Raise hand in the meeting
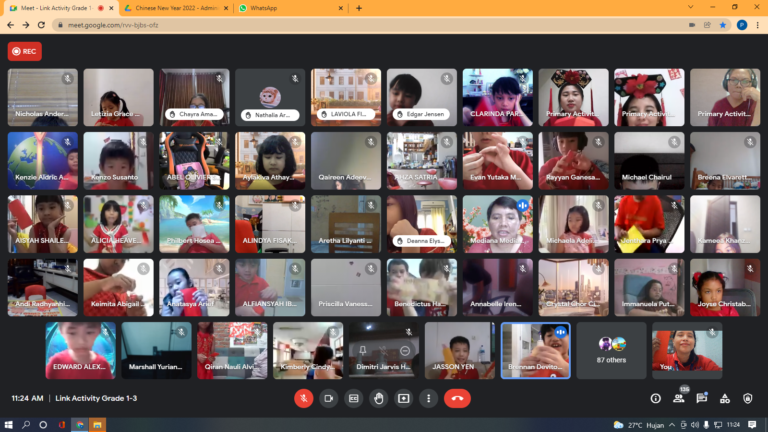Screen dimensions: 768x432 pos(378,398)
